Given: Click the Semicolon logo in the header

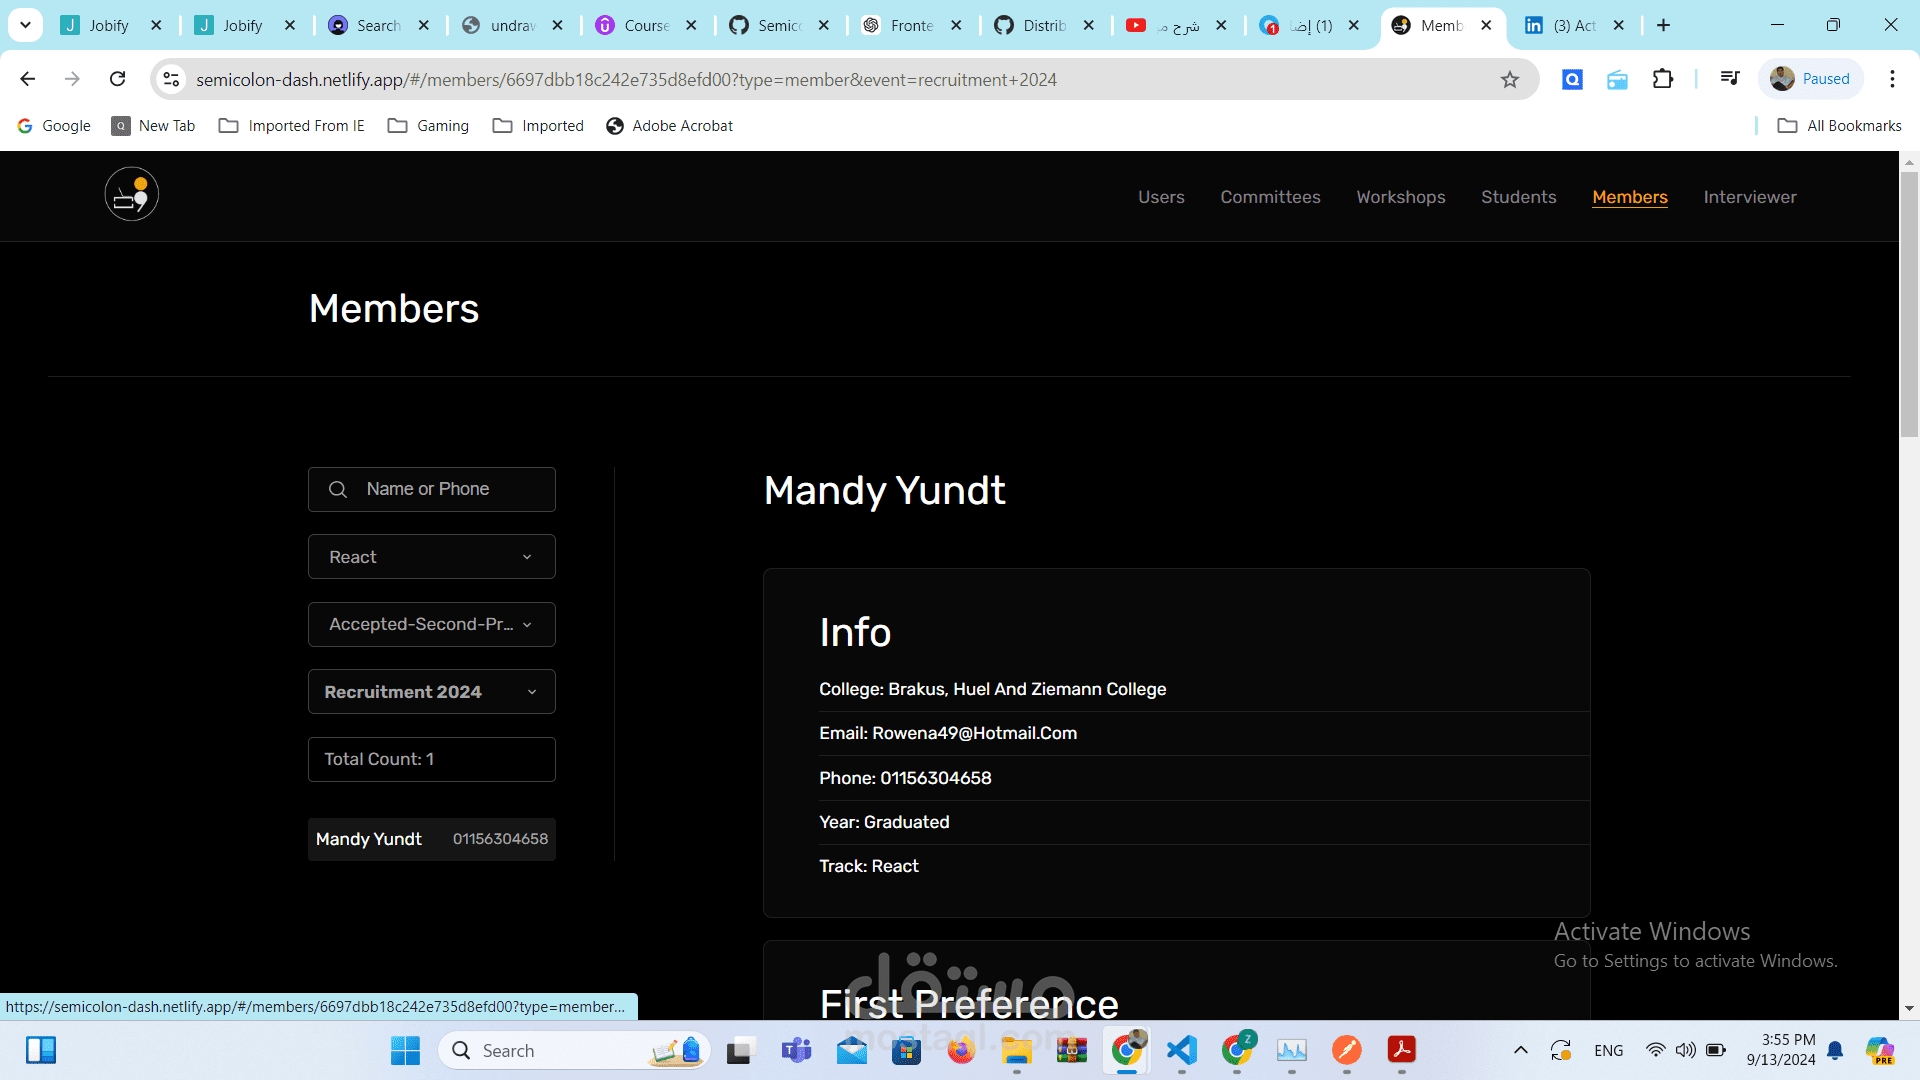Looking at the screenshot, I should [x=131, y=194].
